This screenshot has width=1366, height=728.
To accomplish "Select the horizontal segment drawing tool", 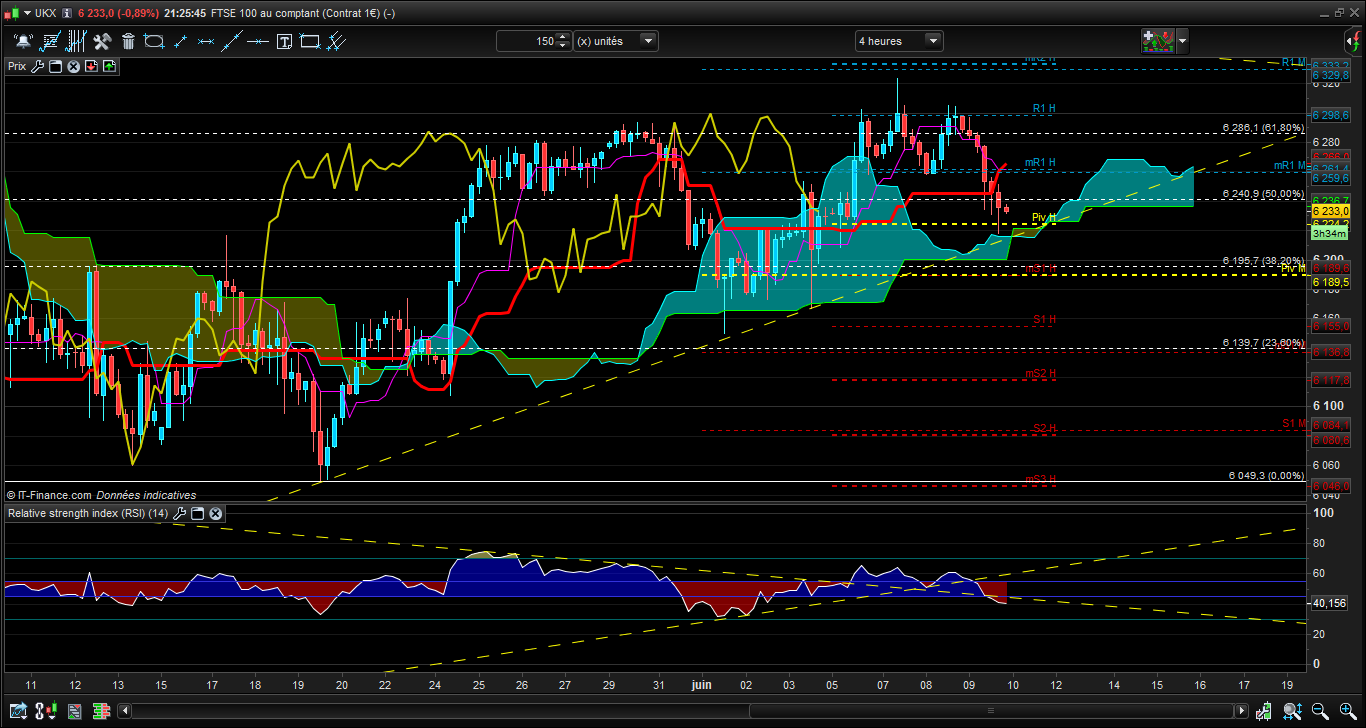I will point(207,41).
